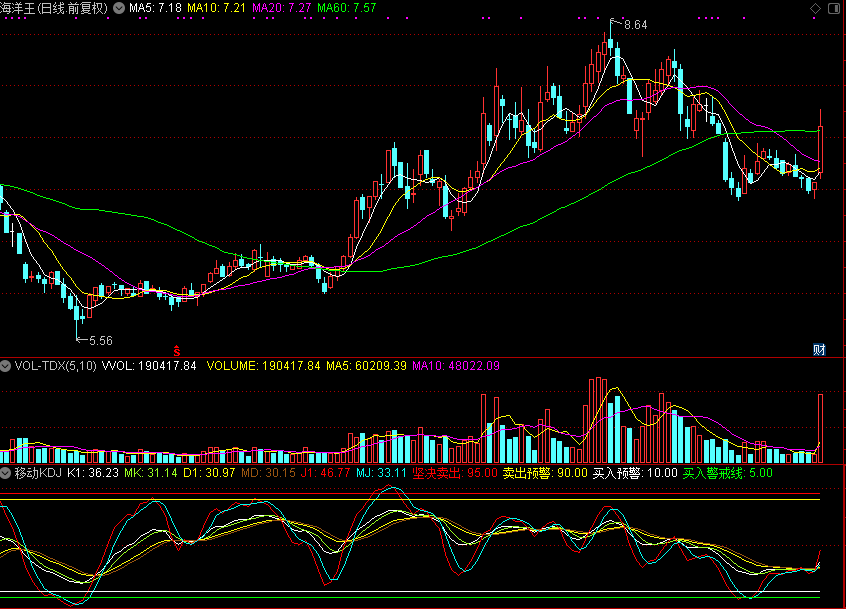Expand the VOL-TDX indicator dropdown arrow

[6, 366]
